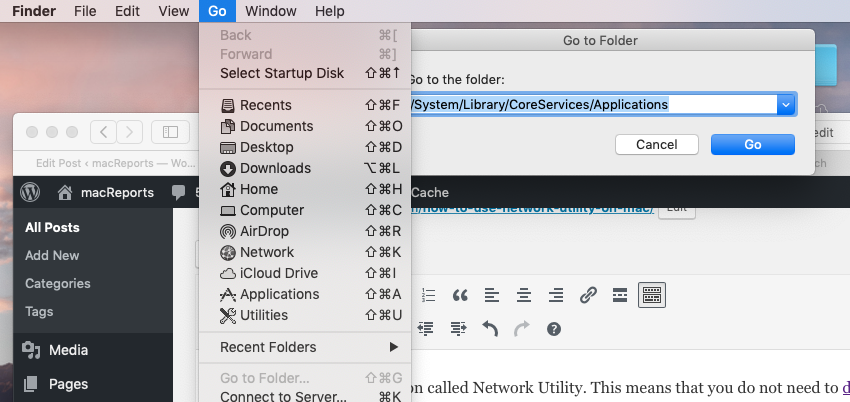The width and height of the screenshot is (850, 402).
Task: Open Tags in WordPress sidebar
Action: (39, 312)
